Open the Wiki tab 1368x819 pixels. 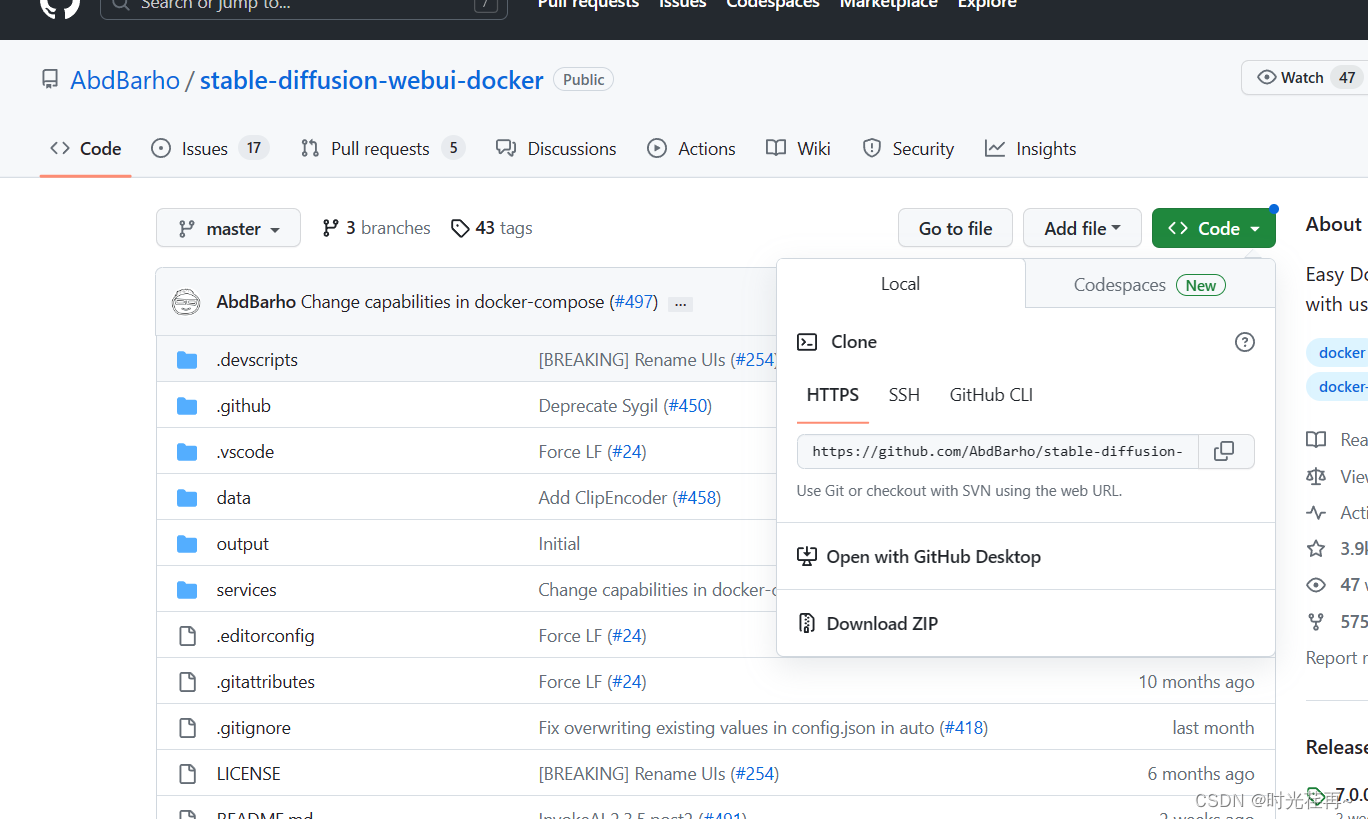(x=798, y=149)
